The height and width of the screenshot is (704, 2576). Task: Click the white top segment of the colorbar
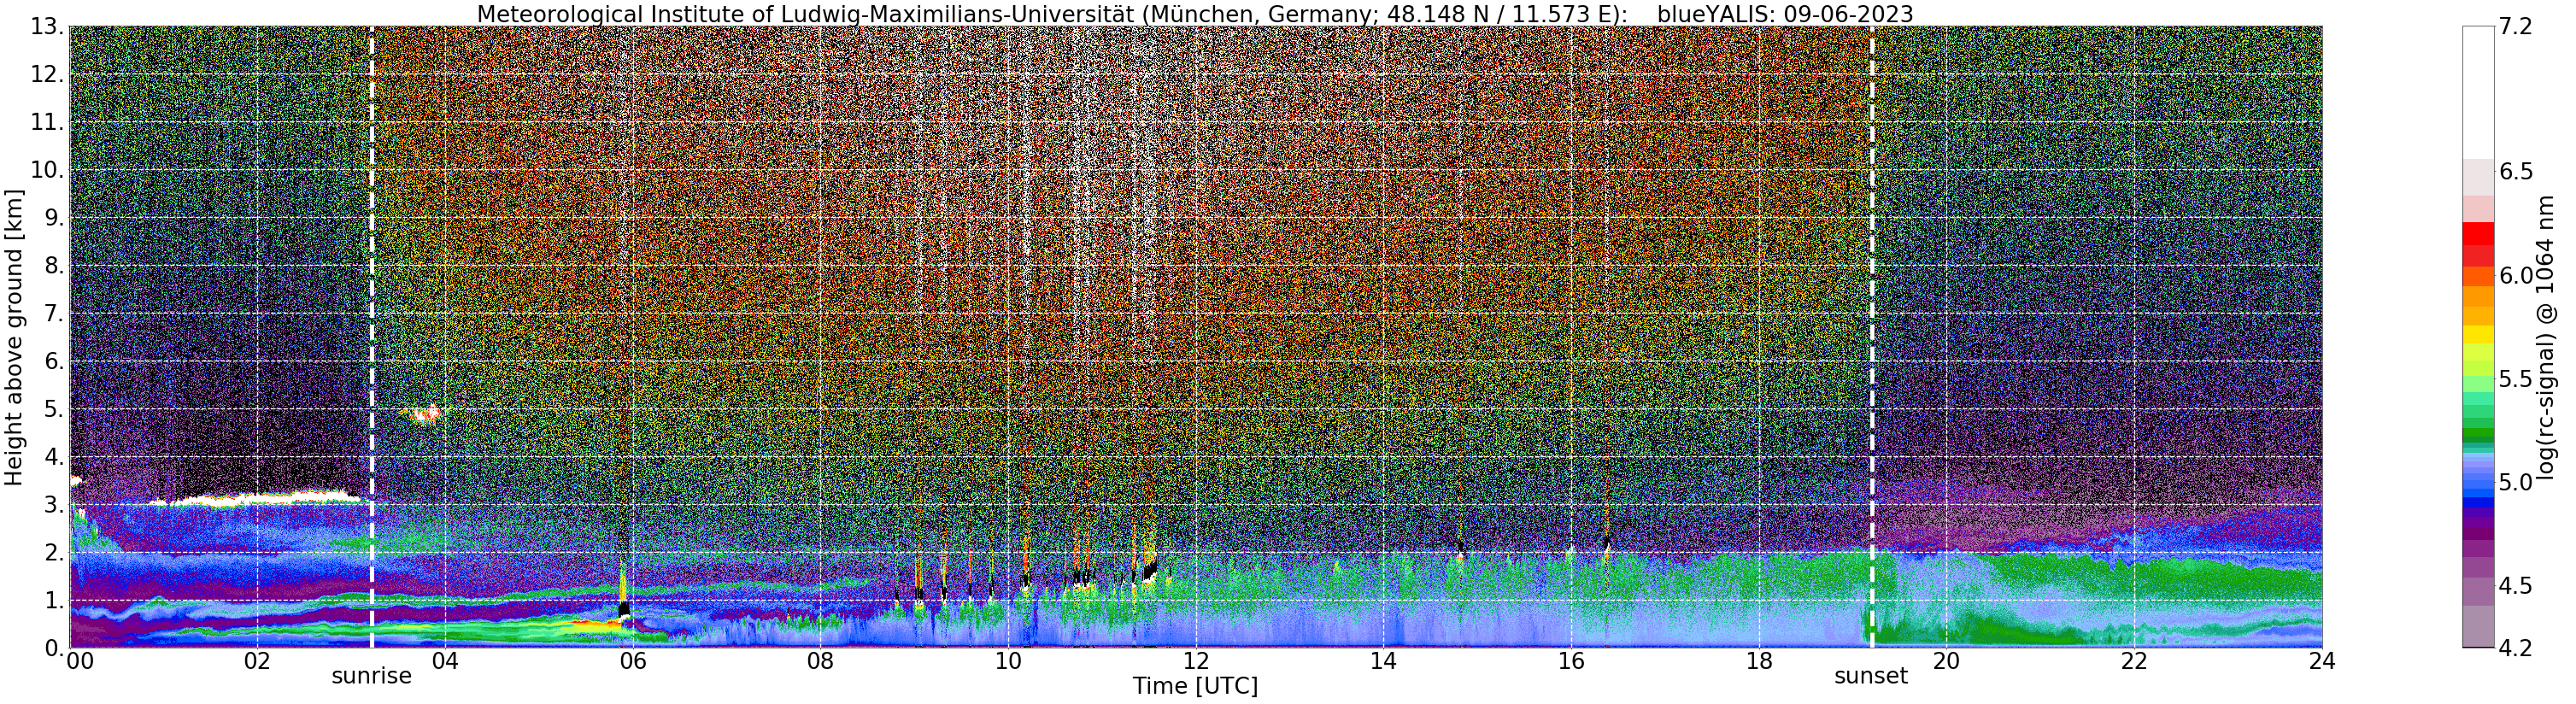(2478, 92)
